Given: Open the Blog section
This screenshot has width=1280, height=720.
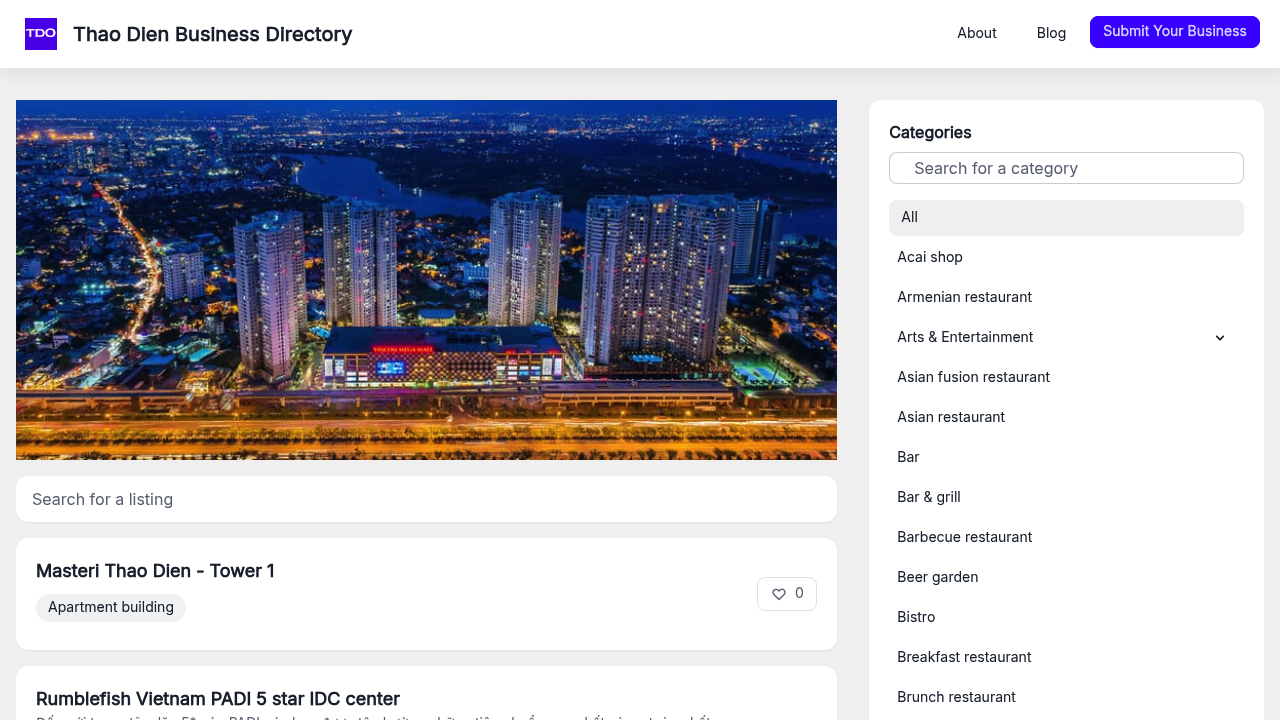Looking at the screenshot, I should click(1051, 33).
